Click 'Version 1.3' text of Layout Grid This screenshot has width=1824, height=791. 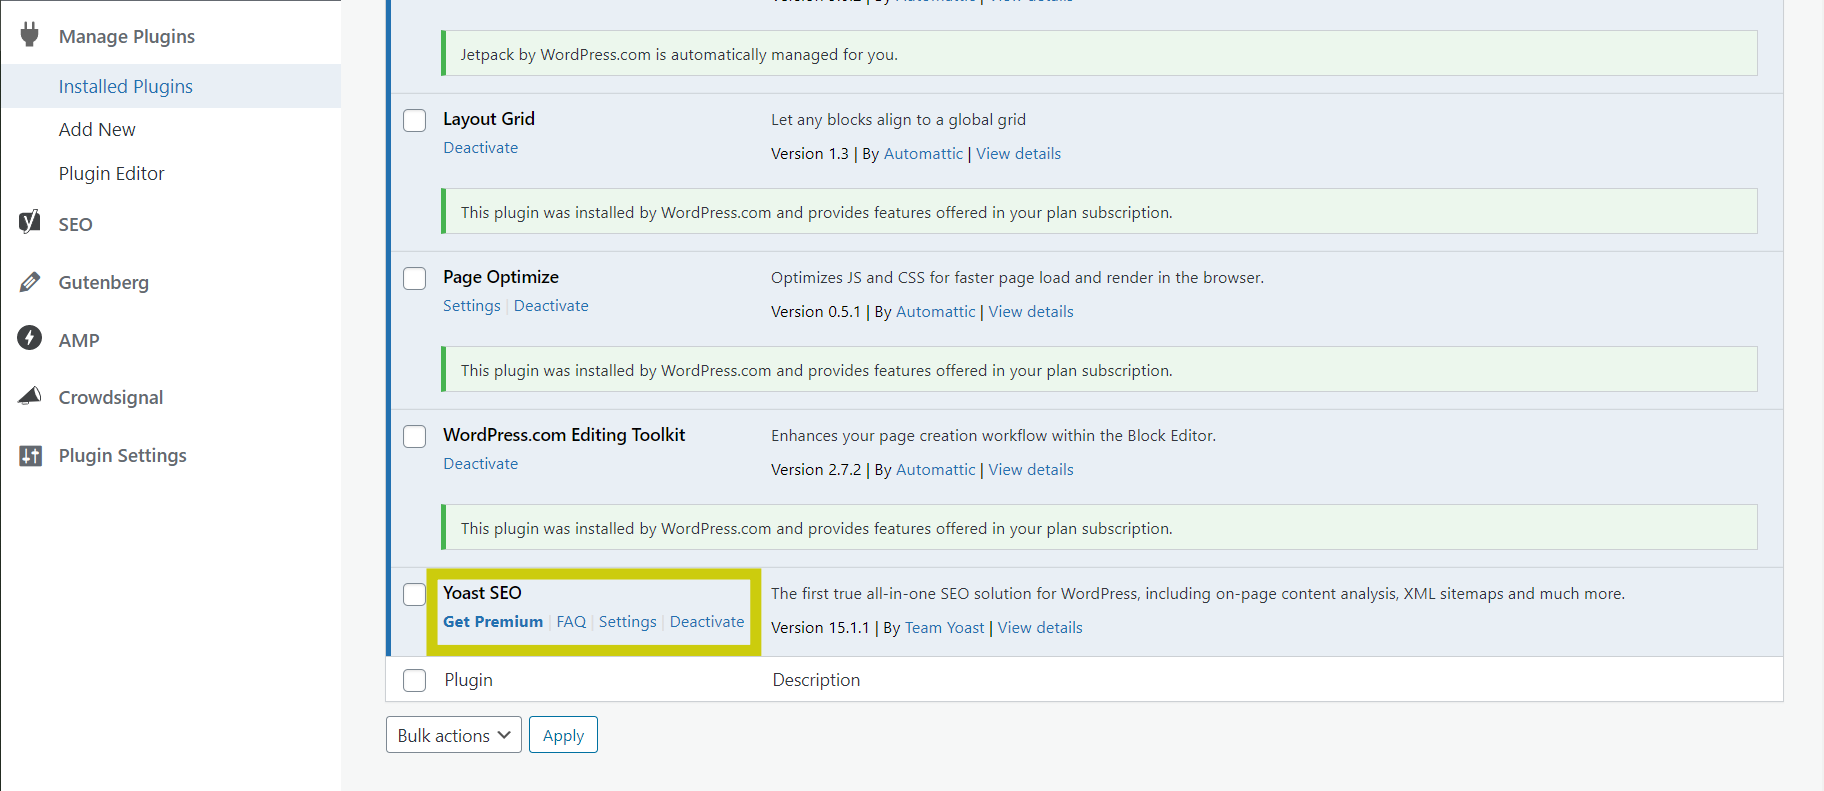click(x=810, y=153)
